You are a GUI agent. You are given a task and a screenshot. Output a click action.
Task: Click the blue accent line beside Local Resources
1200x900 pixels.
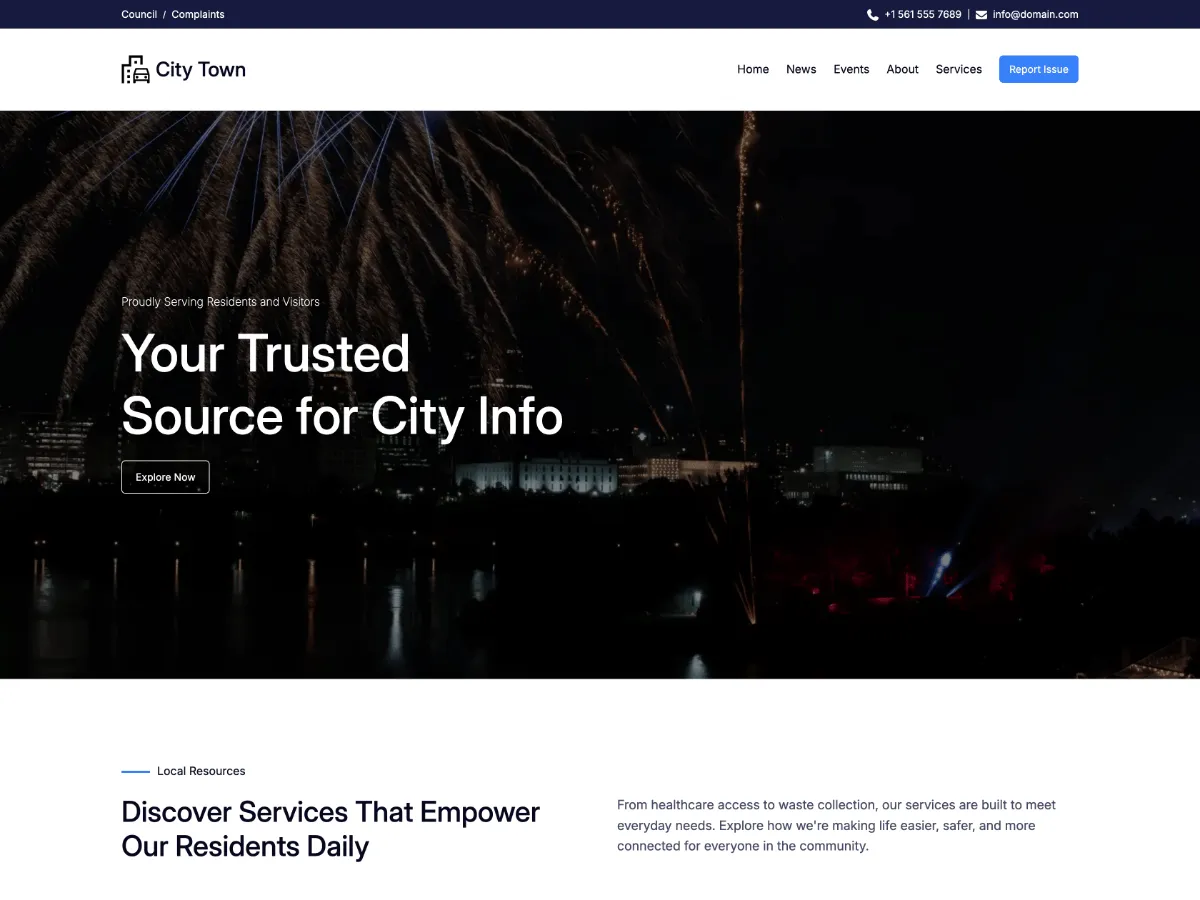point(134,770)
